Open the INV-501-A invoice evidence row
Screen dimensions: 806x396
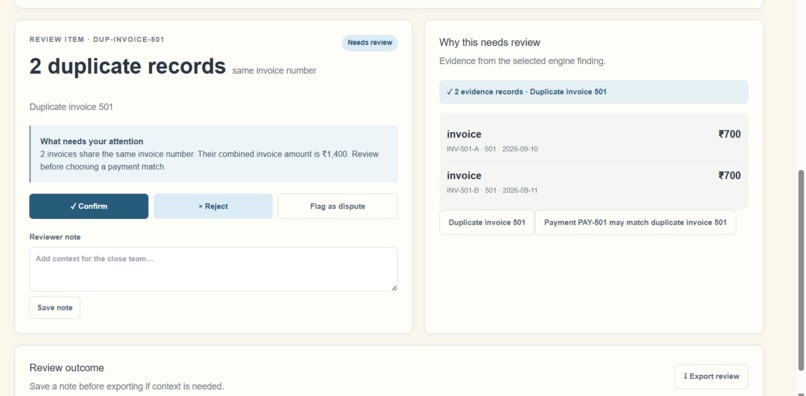[594, 141]
